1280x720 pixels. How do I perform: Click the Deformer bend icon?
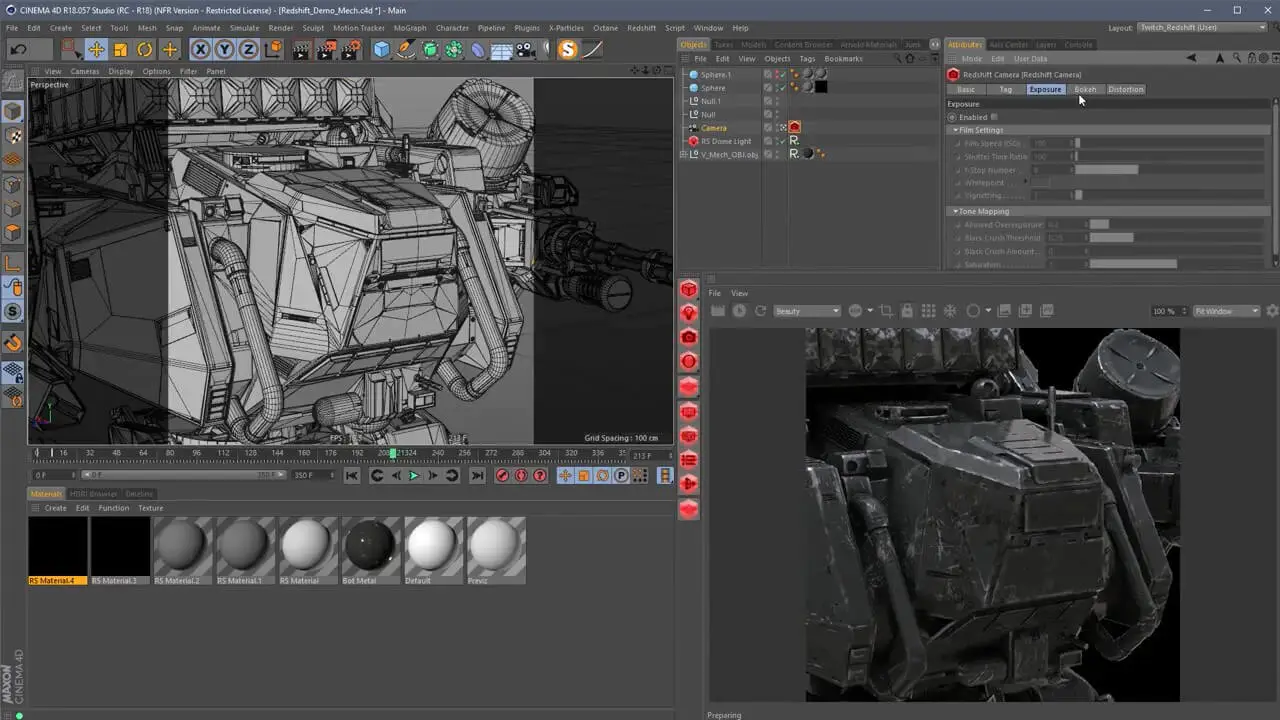478,49
